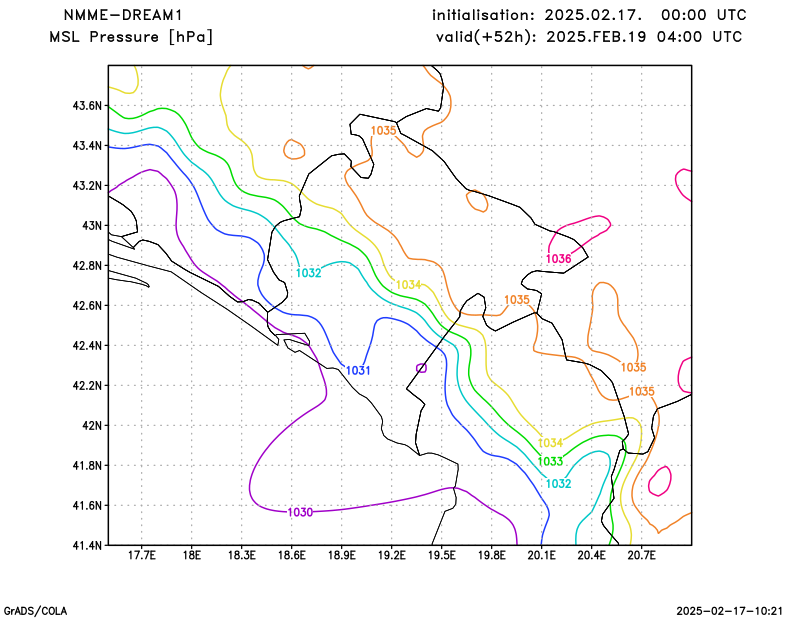Viewport: 800px width, 618px height.
Task: Click the 20.4E longitude label
Action: [x=591, y=555]
